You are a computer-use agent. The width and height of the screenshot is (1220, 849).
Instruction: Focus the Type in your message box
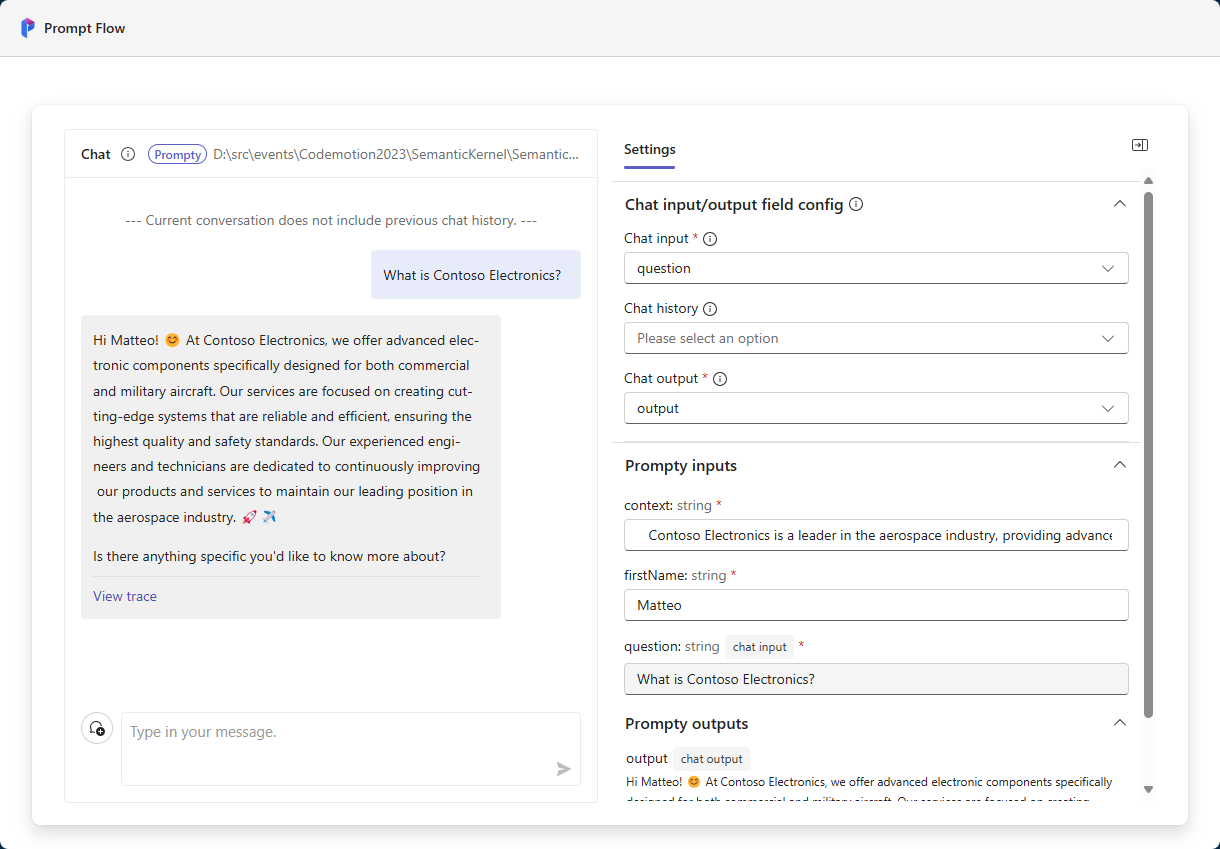click(351, 749)
